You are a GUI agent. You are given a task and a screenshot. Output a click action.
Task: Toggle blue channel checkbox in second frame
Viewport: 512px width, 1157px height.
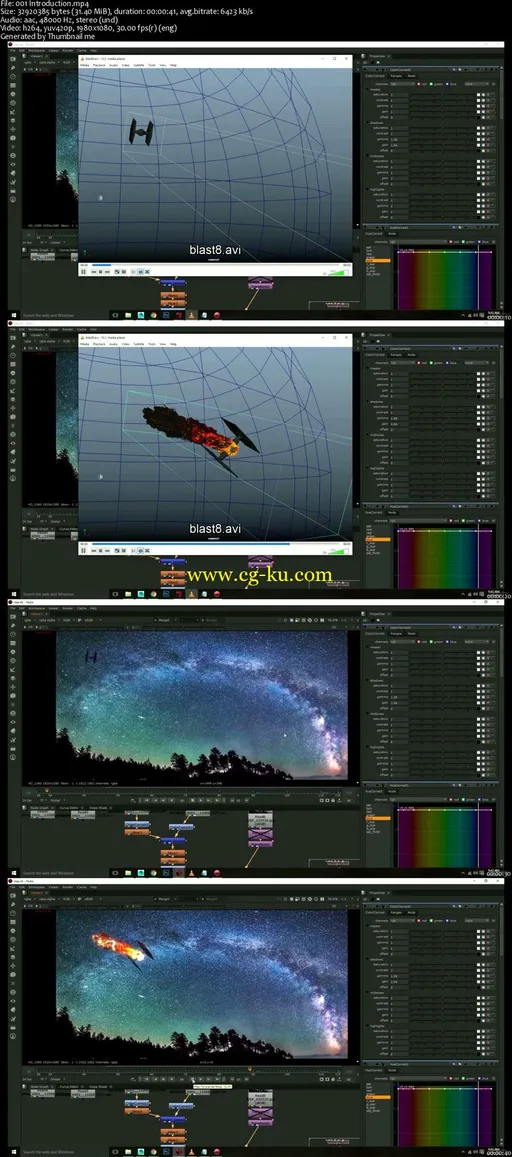(448, 362)
